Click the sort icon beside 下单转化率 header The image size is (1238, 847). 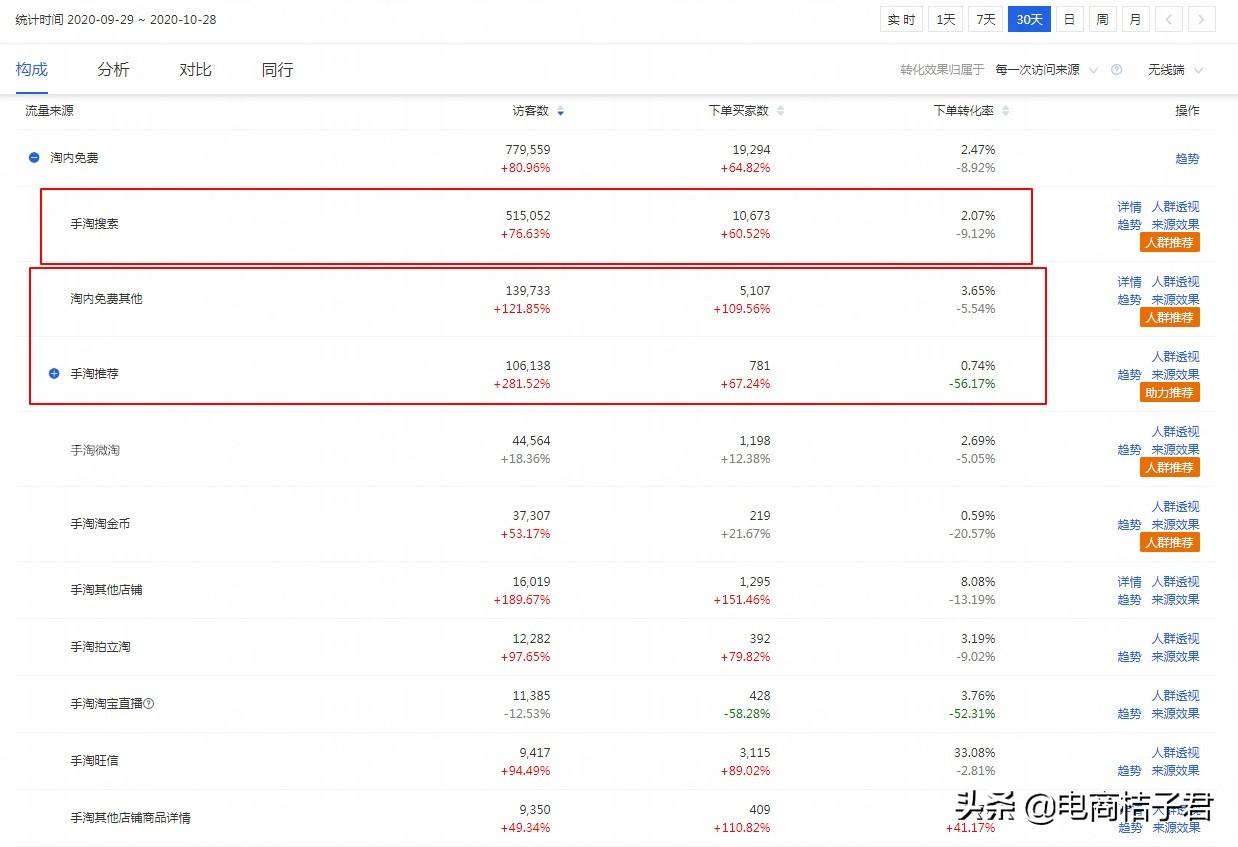[1005, 111]
